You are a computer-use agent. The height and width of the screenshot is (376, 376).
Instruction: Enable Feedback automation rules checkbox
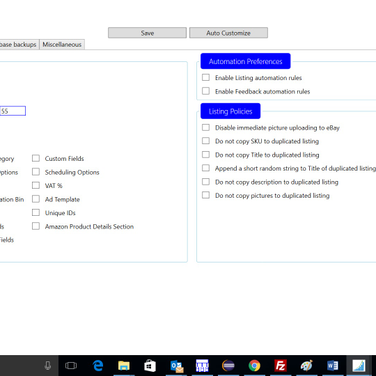point(206,91)
